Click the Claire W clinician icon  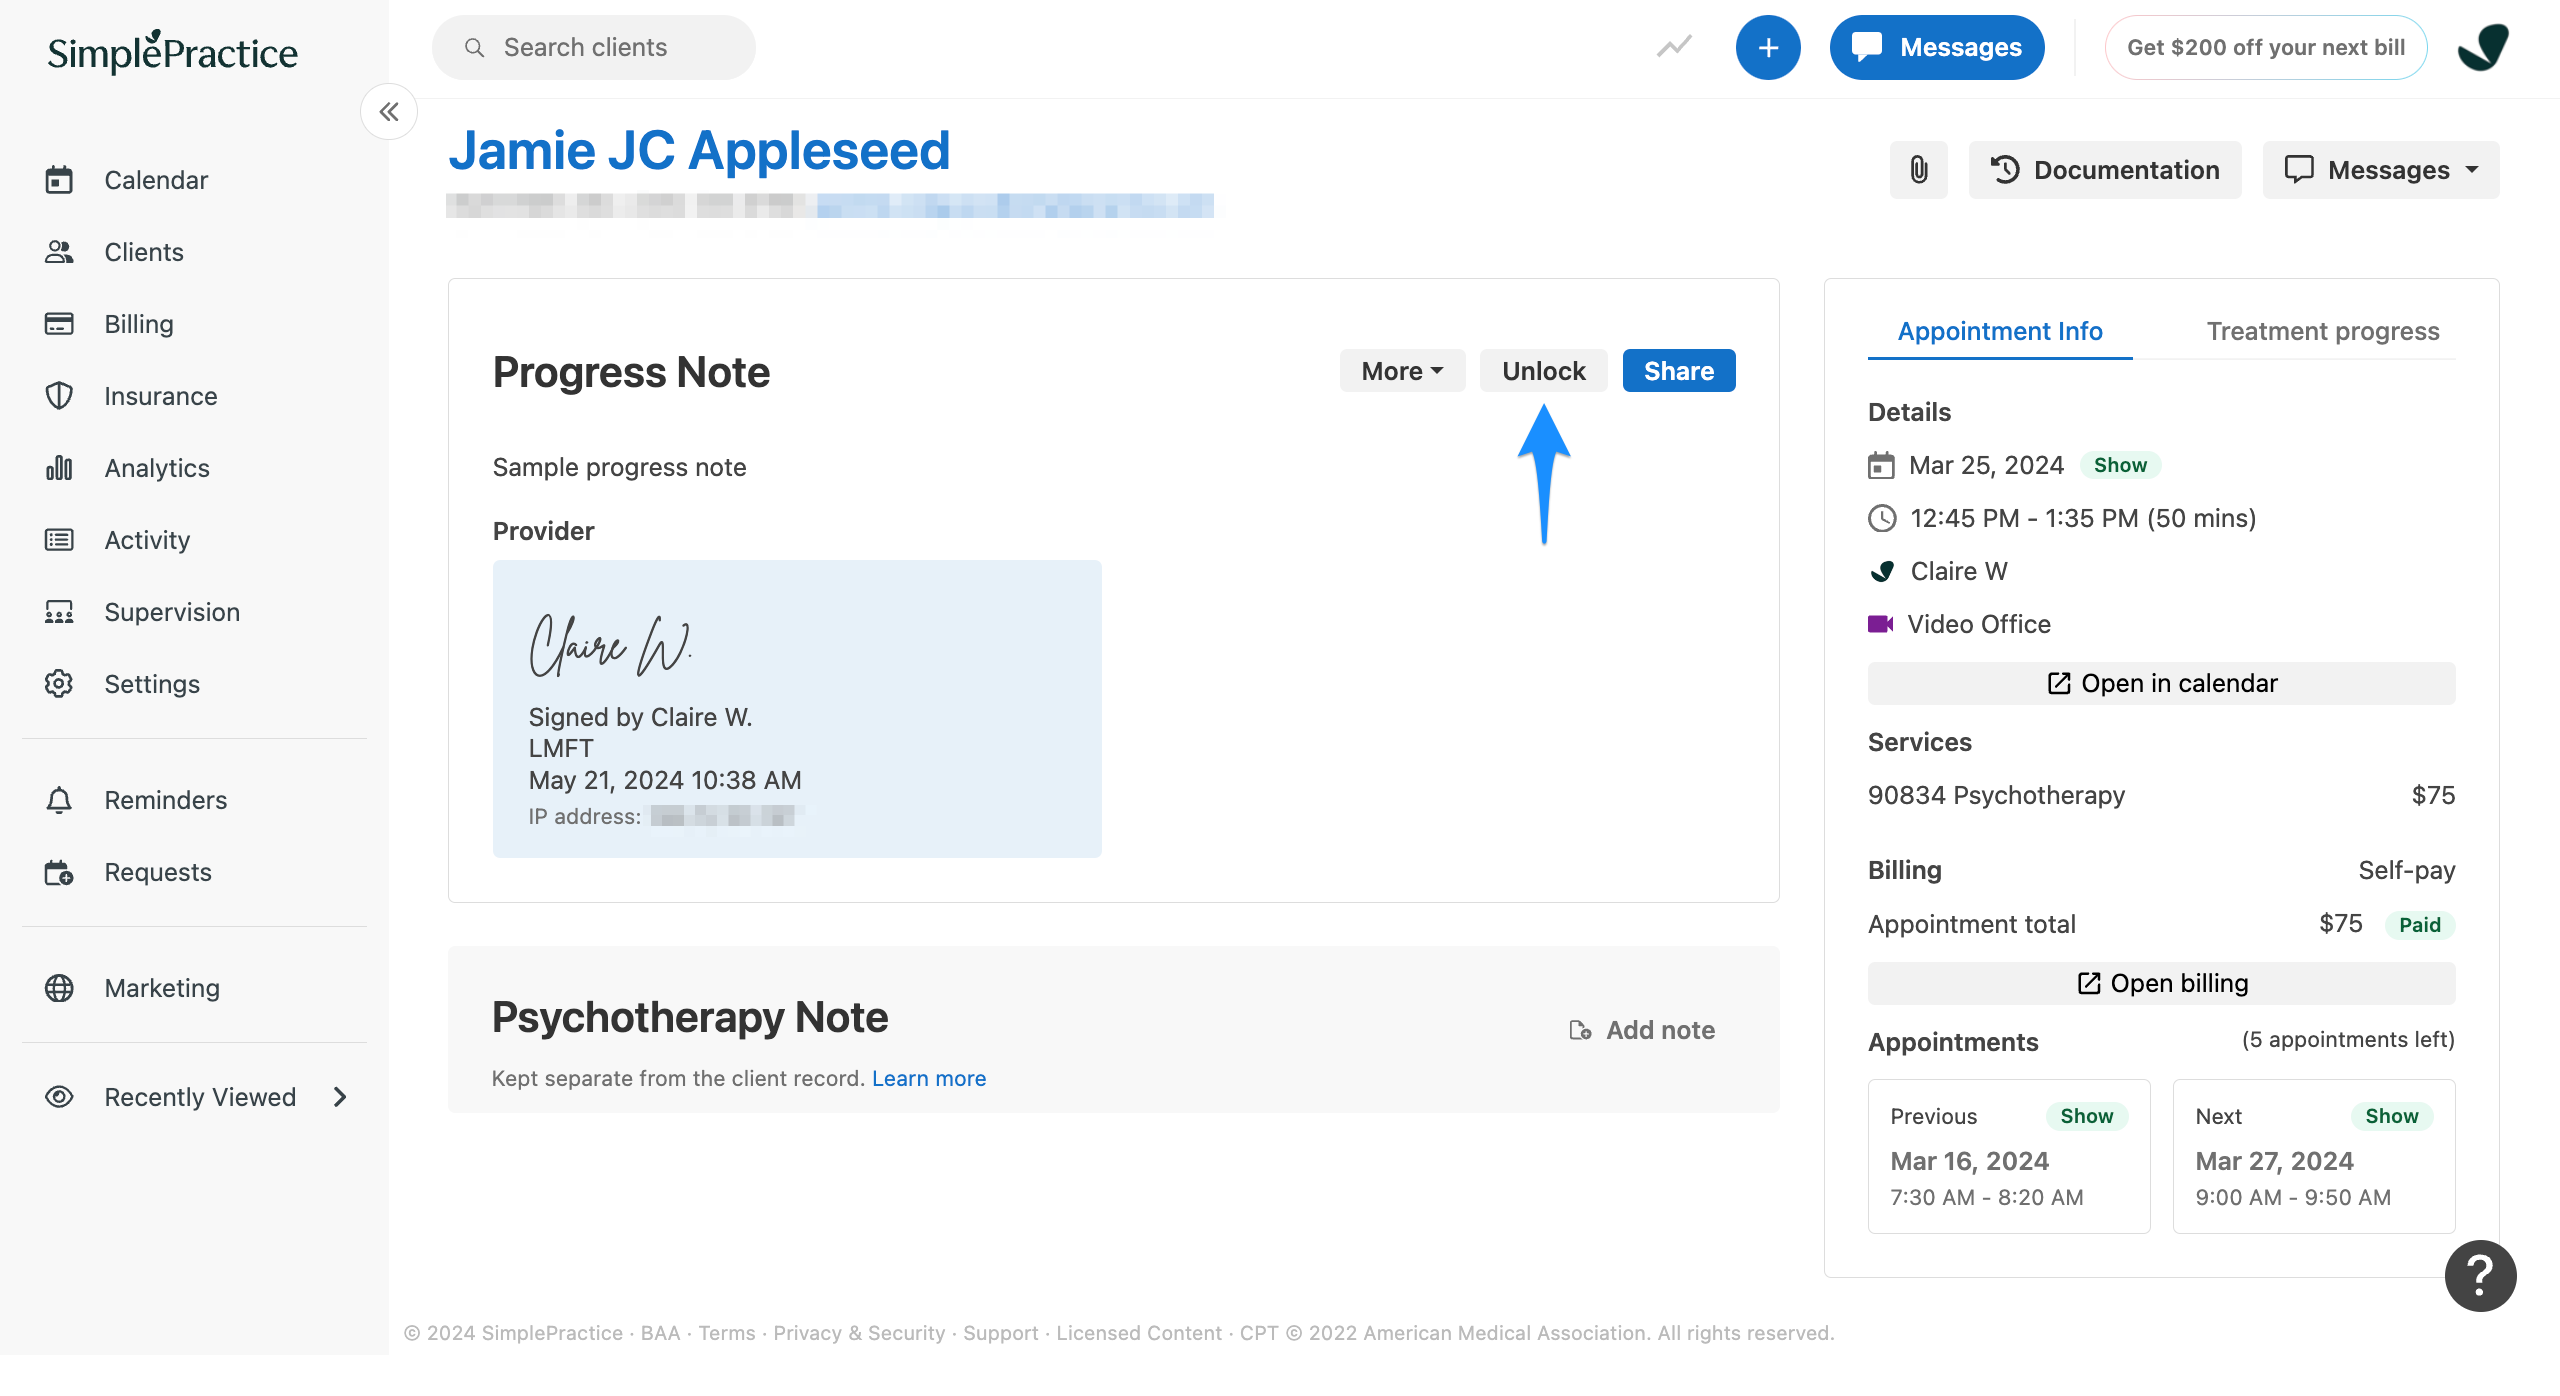pos(1882,571)
